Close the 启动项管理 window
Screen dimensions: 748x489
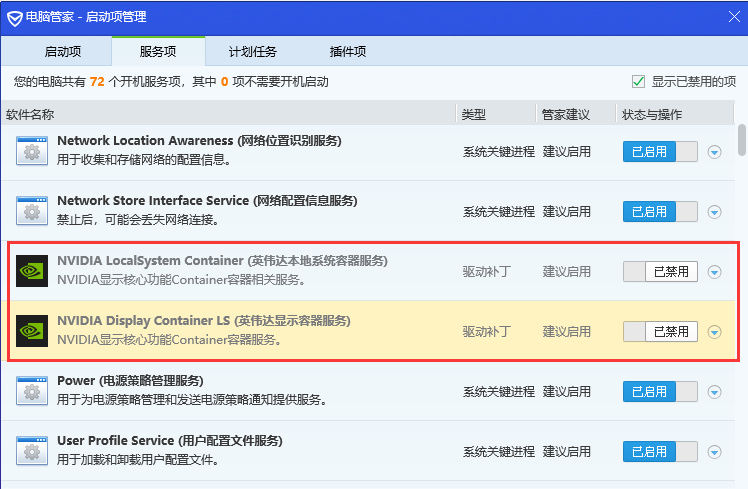(x=735, y=17)
